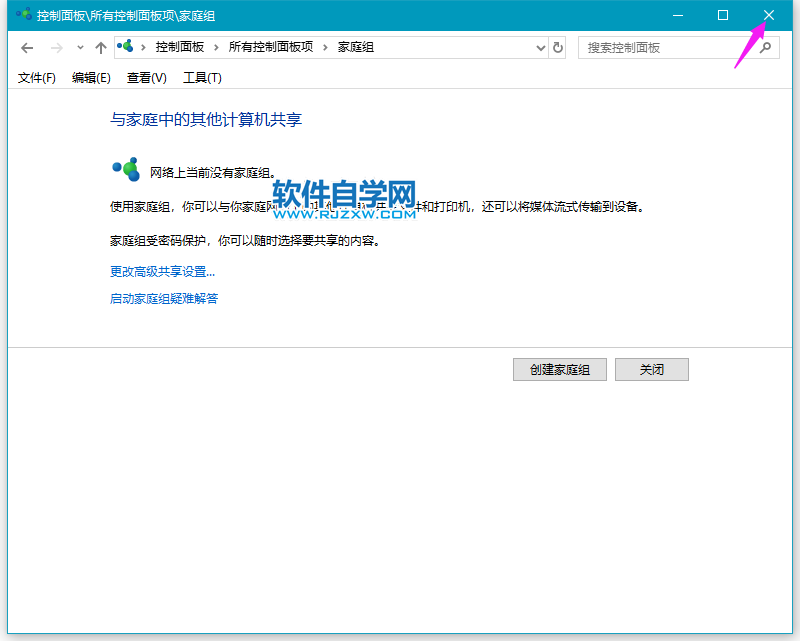Open the 工具(T) menu
Image resolution: width=800 pixels, height=641 pixels.
pos(202,78)
